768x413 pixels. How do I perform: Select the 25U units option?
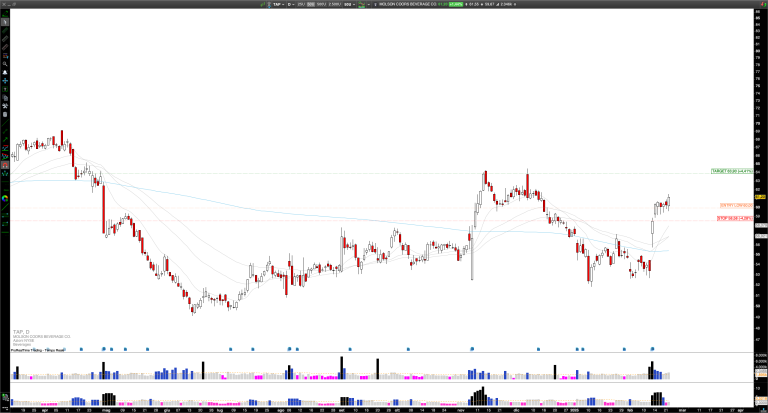coord(301,4)
